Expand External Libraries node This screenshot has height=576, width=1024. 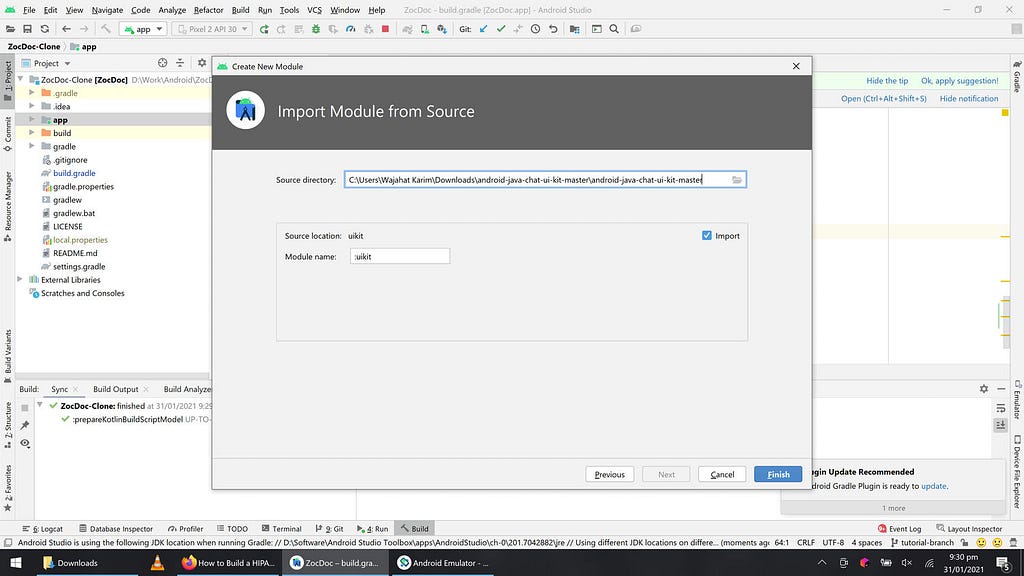coord(20,280)
